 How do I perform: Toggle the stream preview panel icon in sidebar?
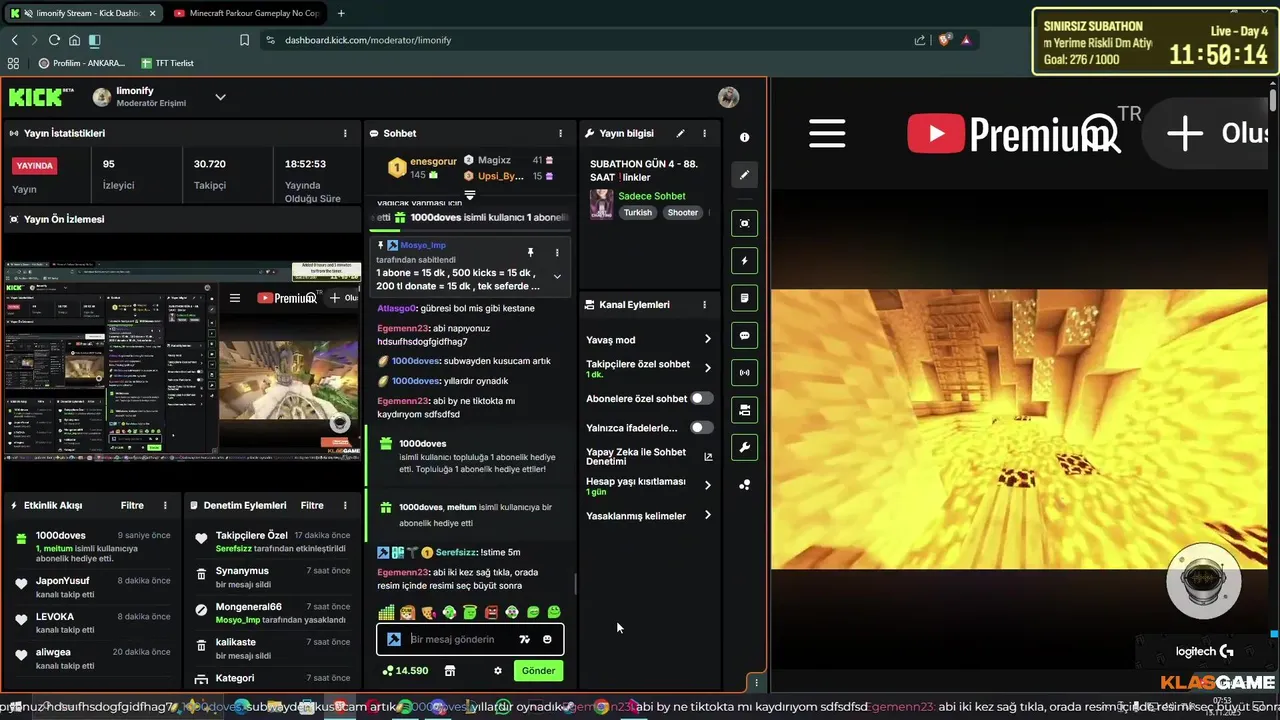click(744, 223)
